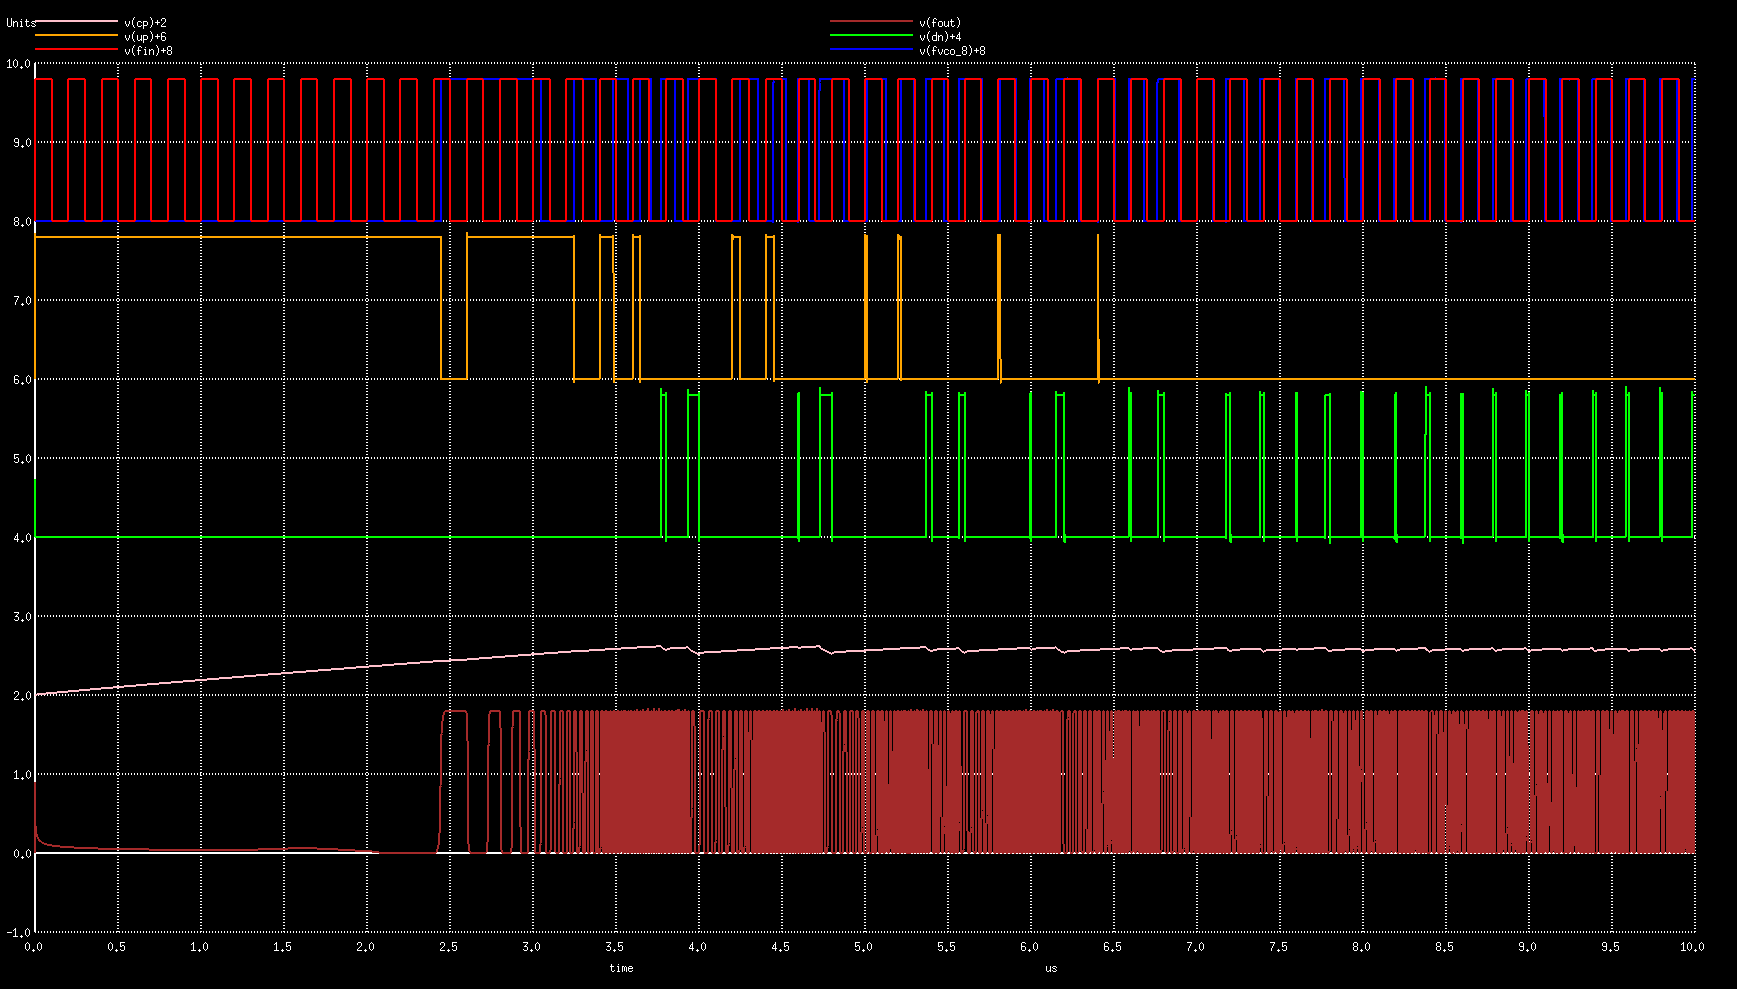
Task: Click the y-axis tick label 7.0
Action: point(22,301)
